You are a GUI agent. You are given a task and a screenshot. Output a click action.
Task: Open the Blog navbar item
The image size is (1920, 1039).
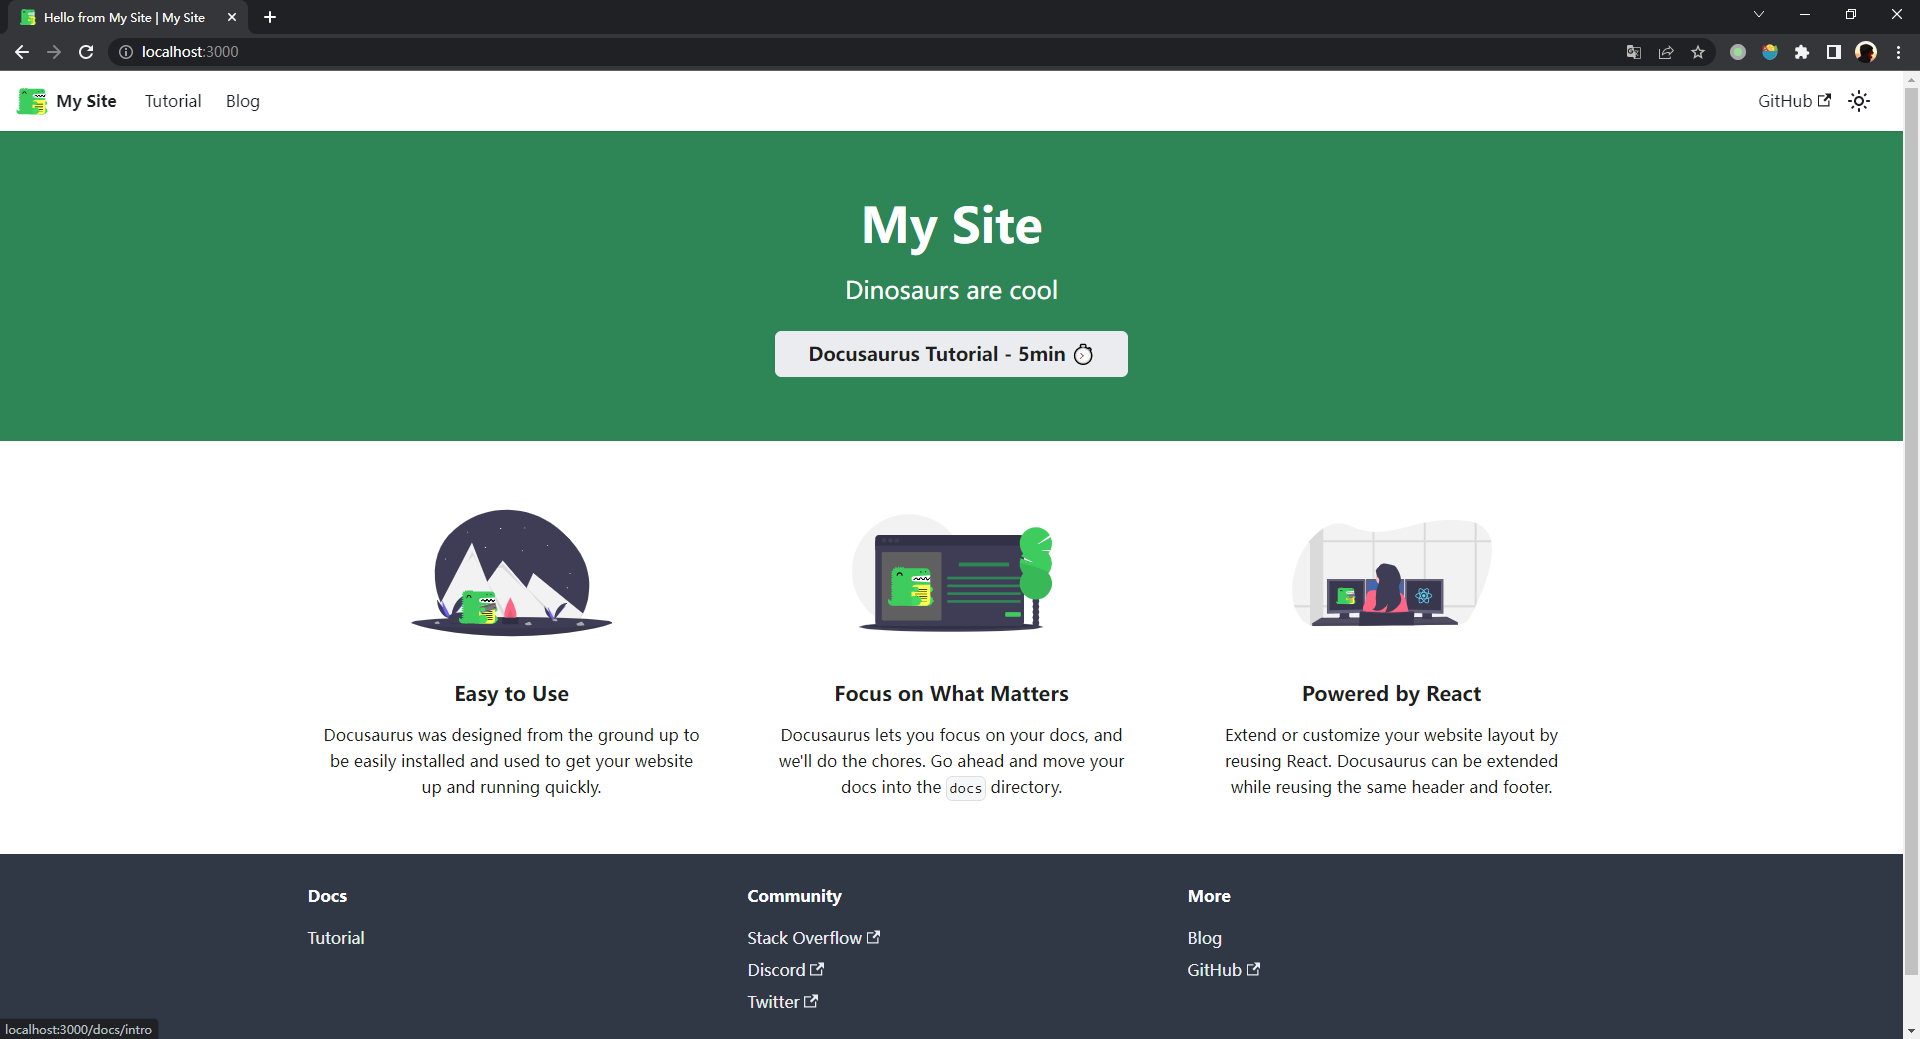point(243,101)
